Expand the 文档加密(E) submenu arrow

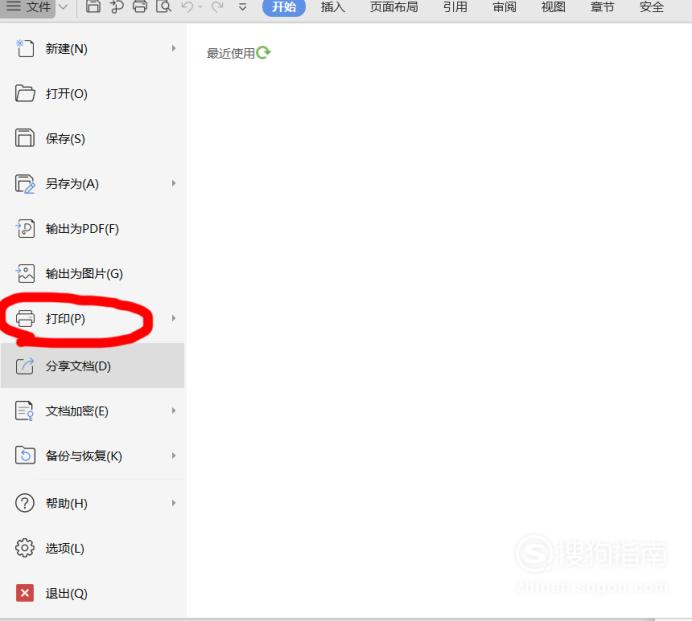[173, 410]
